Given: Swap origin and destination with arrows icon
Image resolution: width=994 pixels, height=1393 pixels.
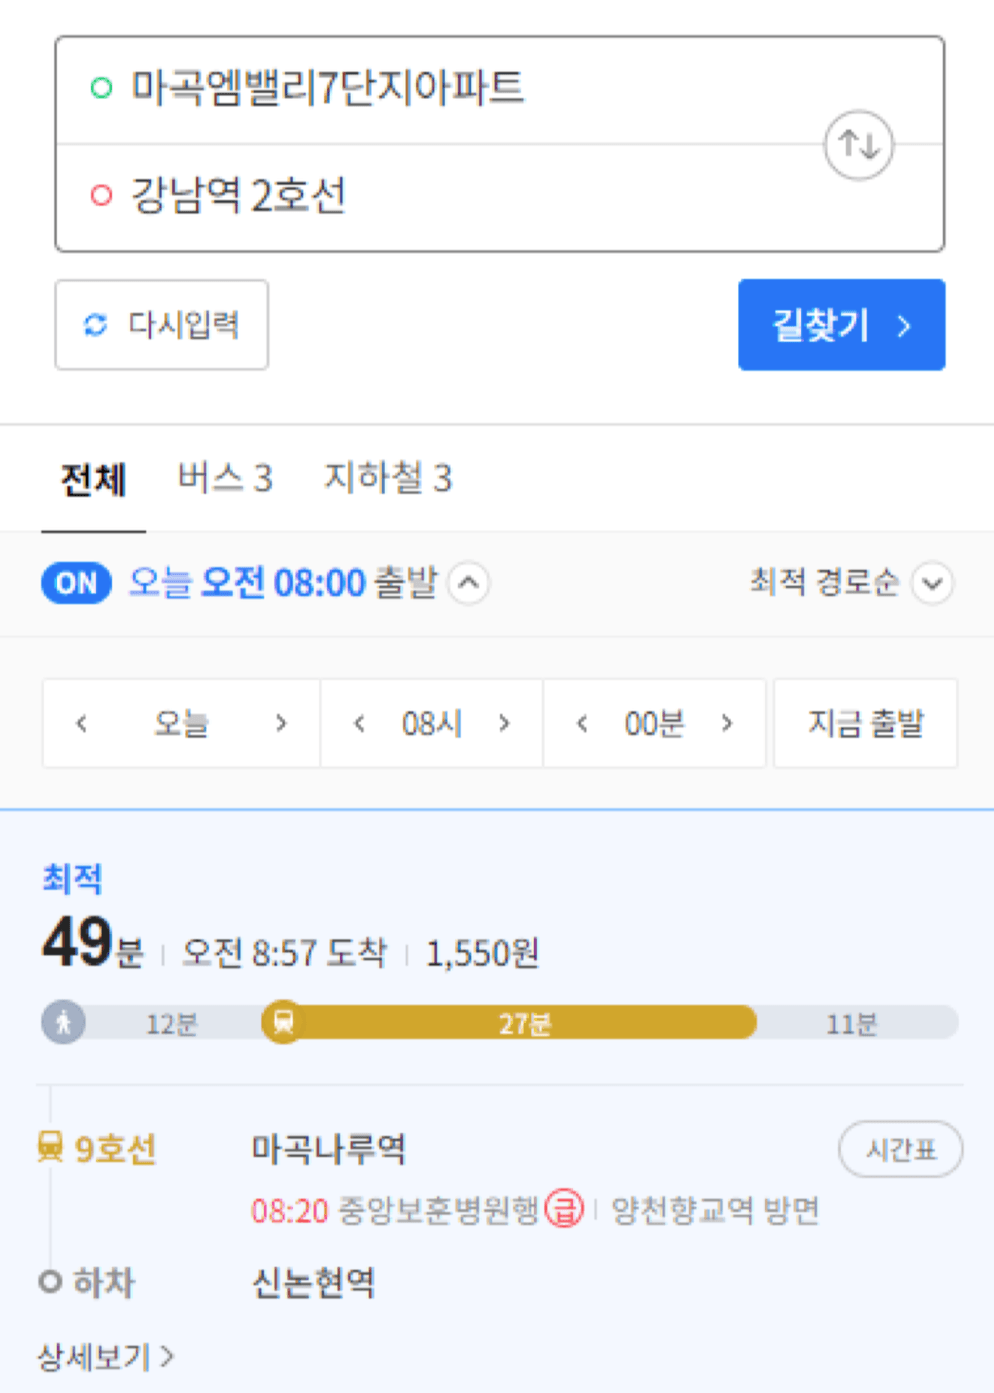Looking at the screenshot, I should click(x=858, y=145).
